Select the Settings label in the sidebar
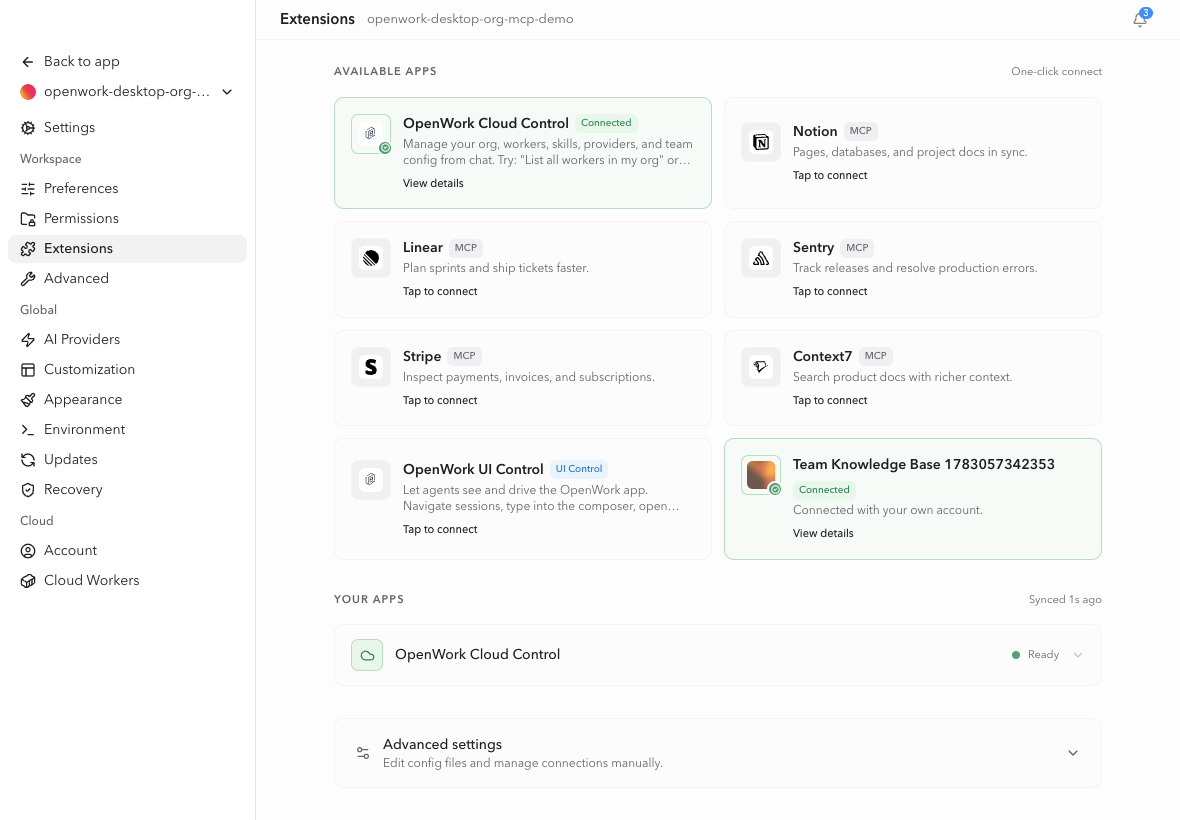 [69, 128]
